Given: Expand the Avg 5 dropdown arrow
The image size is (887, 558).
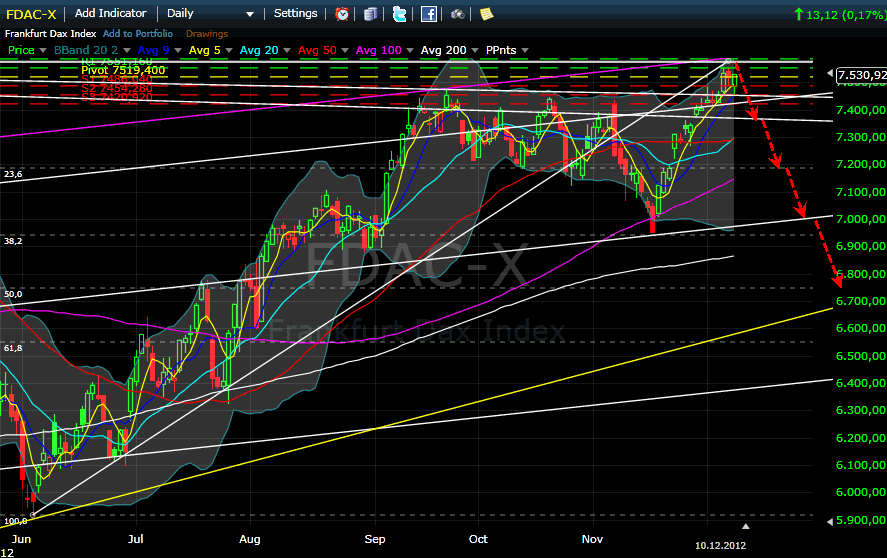Looking at the screenshot, I should [x=229, y=50].
